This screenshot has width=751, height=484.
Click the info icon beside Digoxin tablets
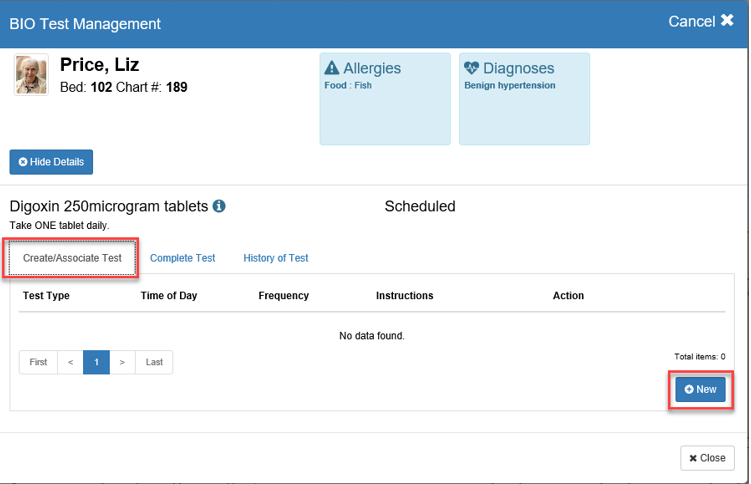pos(219,207)
